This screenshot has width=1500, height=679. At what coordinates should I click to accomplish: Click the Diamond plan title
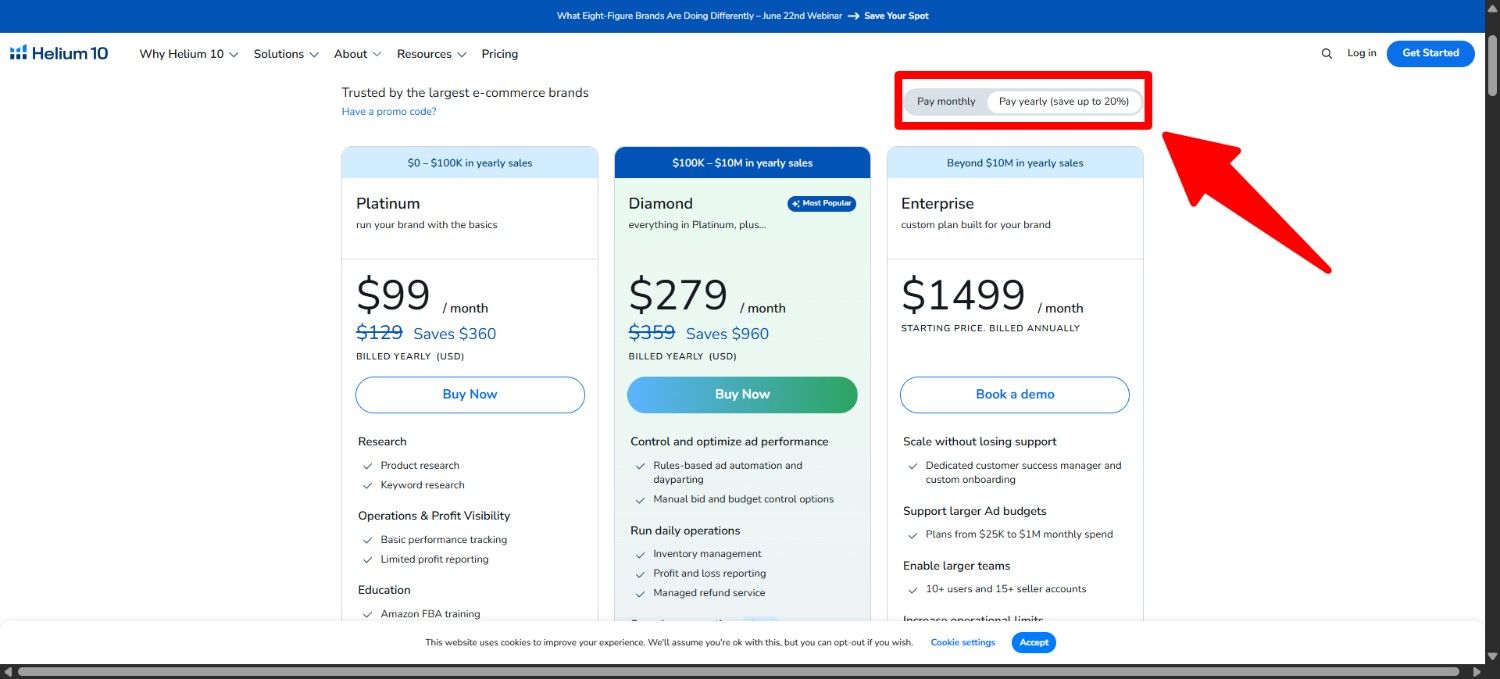point(661,203)
